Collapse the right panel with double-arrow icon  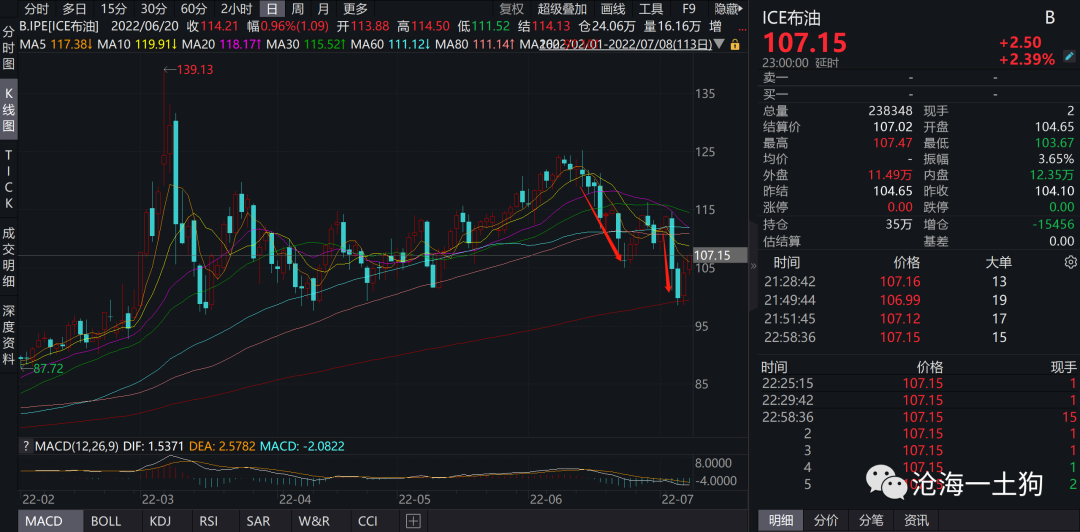[x=753, y=265]
